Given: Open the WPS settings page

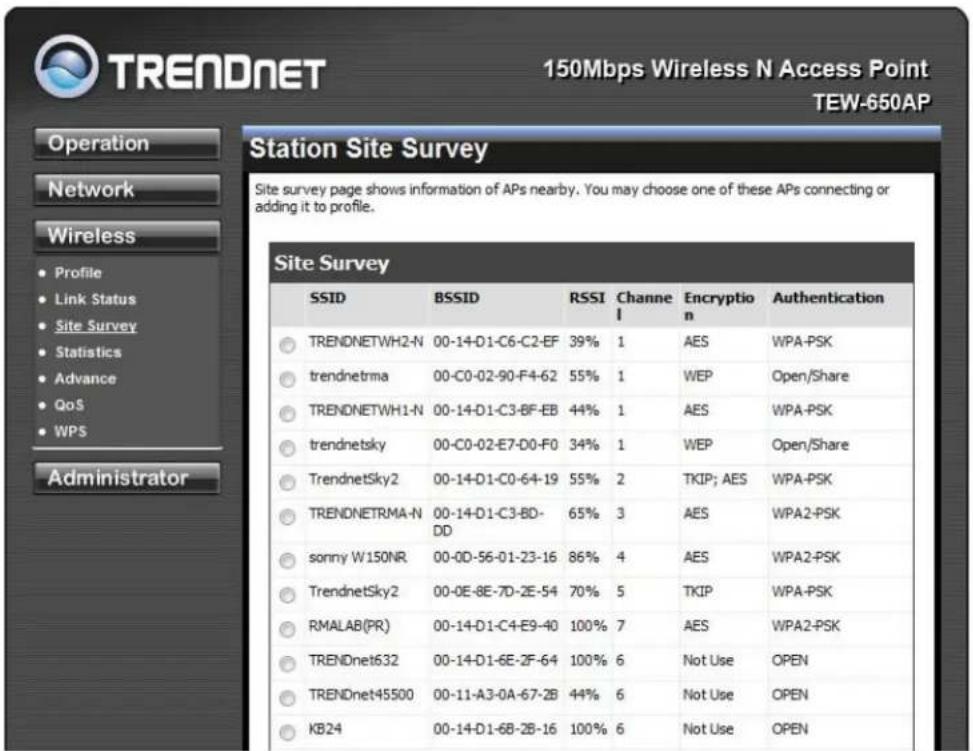Looking at the screenshot, I should tap(70, 431).
